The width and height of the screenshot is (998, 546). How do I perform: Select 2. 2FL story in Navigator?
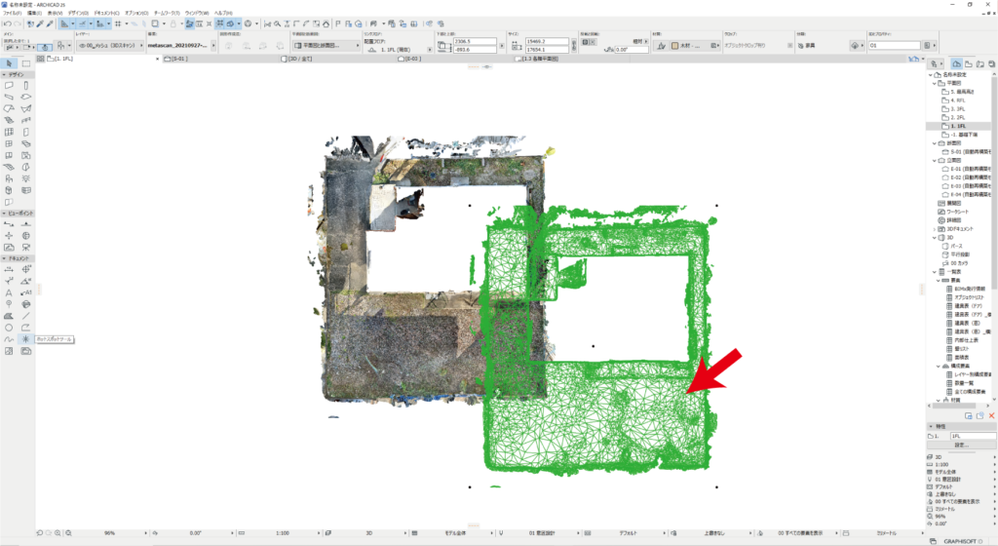[957, 118]
